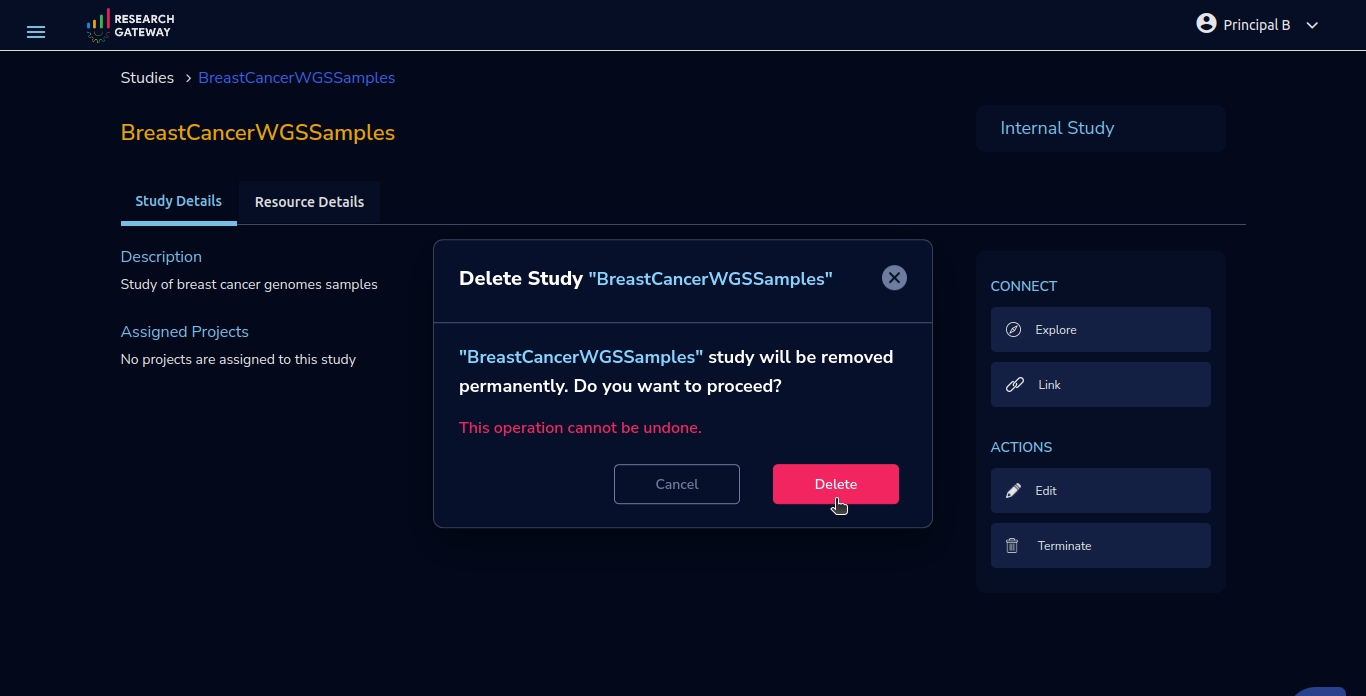Open the hamburger navigation menu

pyautogui.click(x=36, y=32)
